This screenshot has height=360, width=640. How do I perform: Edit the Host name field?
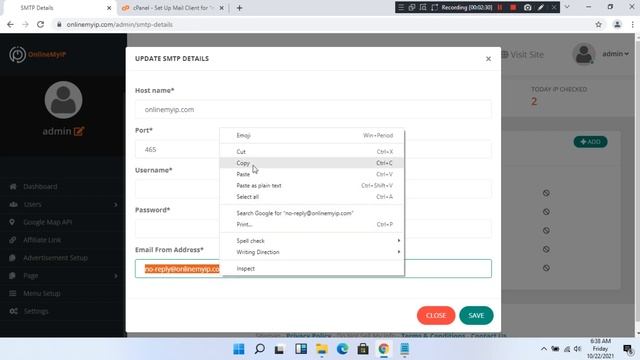[x=313, y=109]
